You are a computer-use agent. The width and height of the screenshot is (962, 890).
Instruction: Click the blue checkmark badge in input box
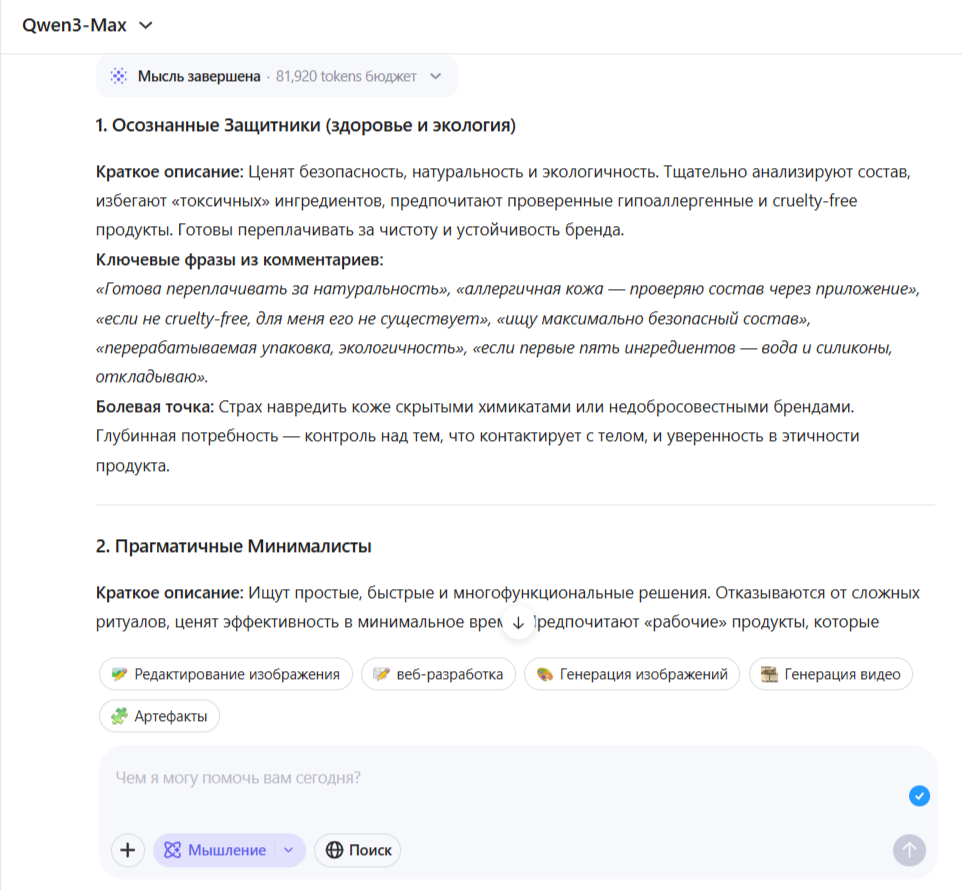pos(919,796)
